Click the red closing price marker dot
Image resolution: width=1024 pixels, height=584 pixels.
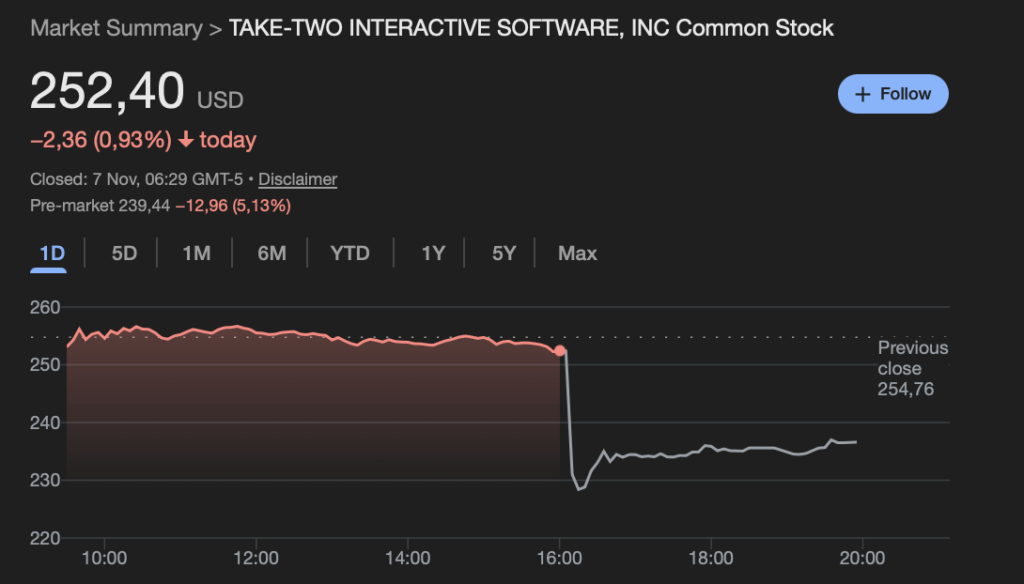click(x=560, y=351)
